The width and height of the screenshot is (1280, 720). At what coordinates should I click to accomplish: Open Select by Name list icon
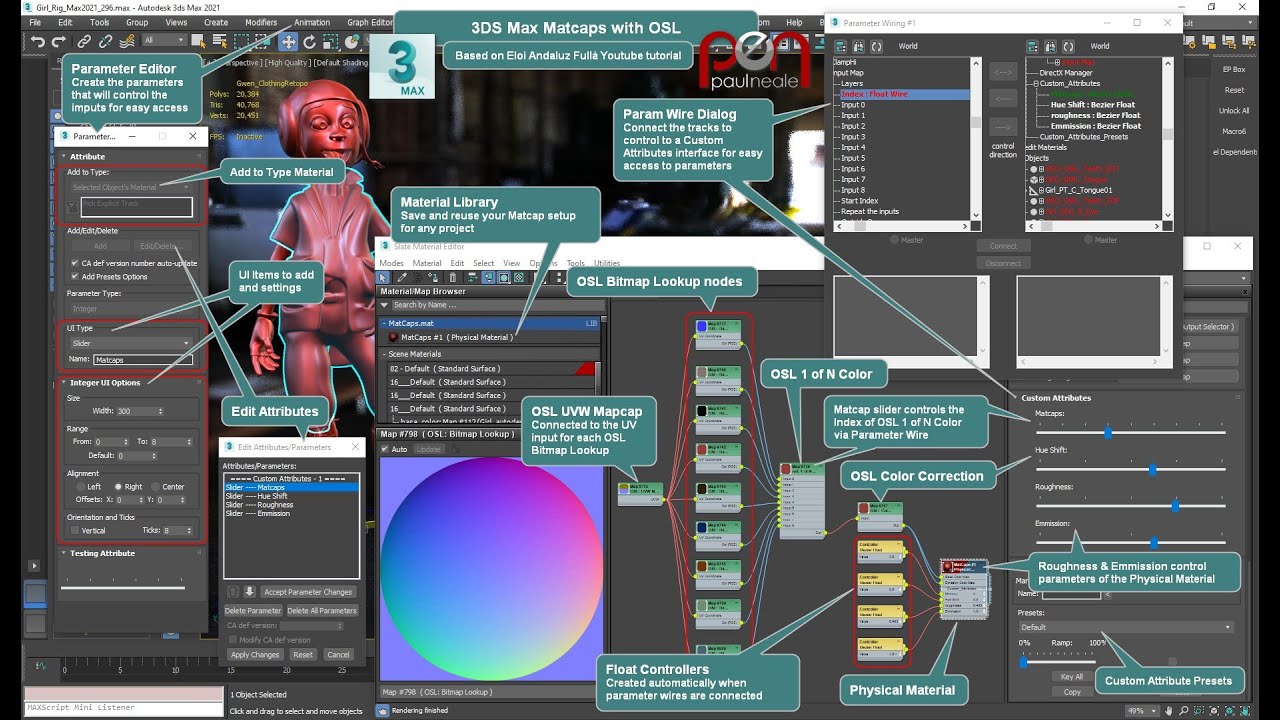click(220, 41)
